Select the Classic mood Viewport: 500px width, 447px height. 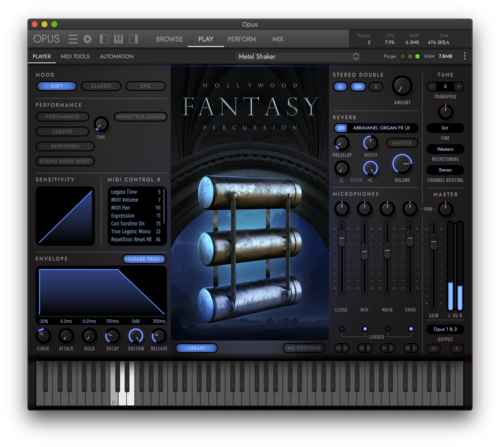(101, 86)
